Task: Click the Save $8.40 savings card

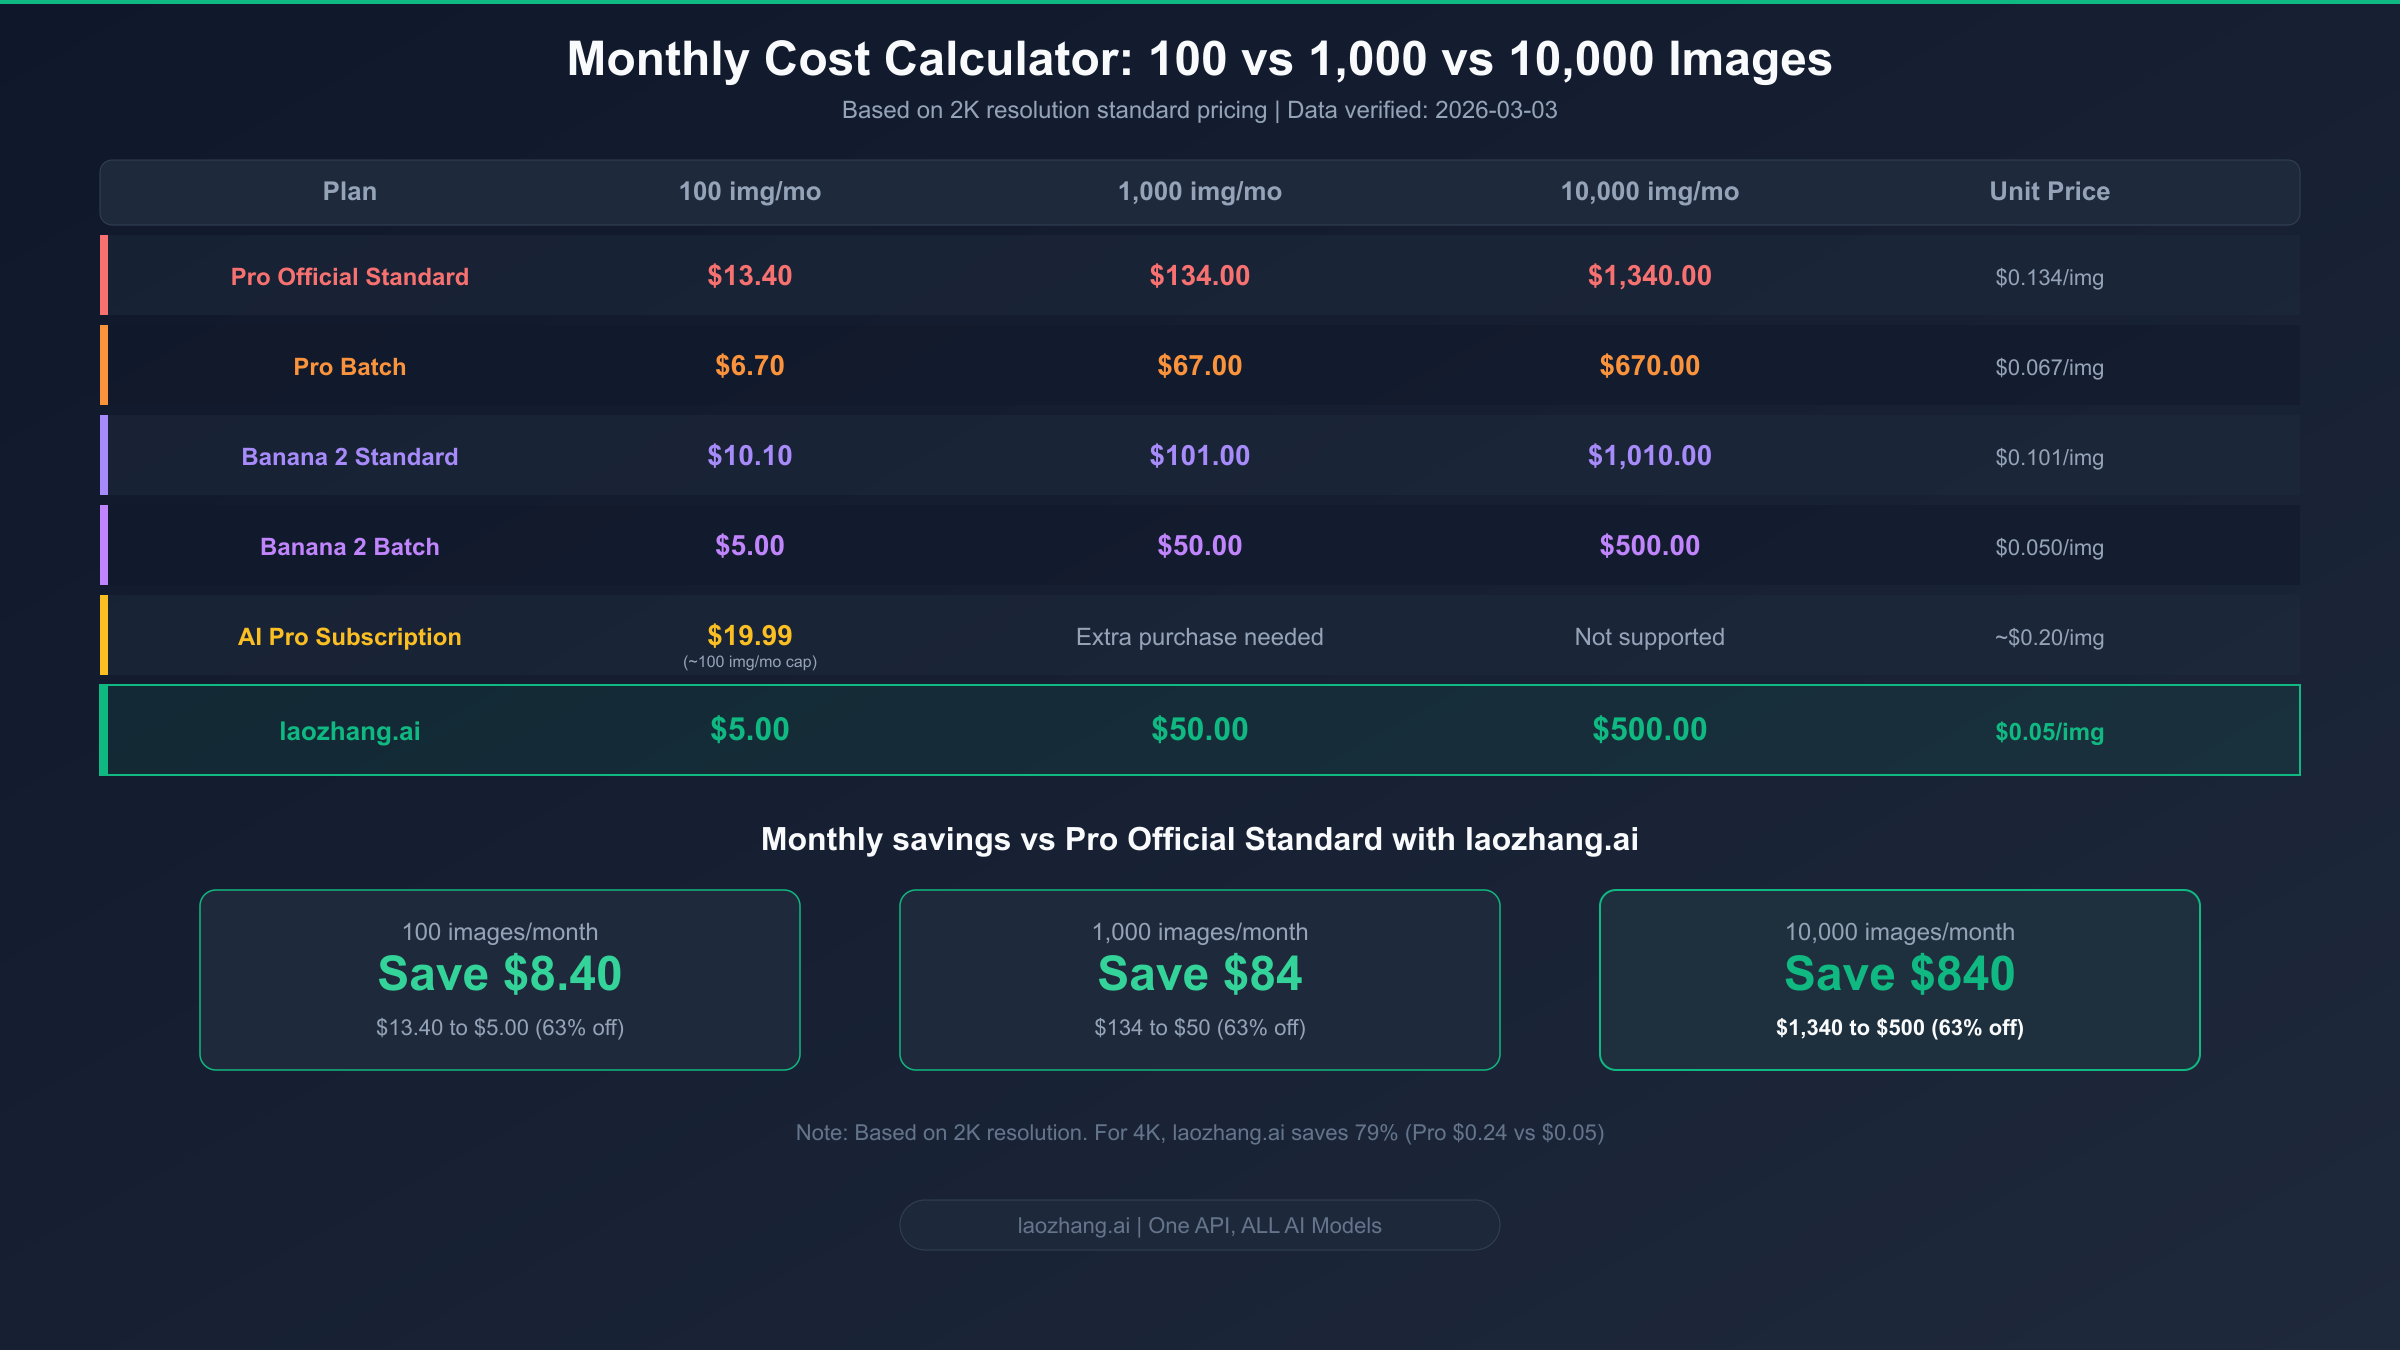Action: tap(500, 980)
